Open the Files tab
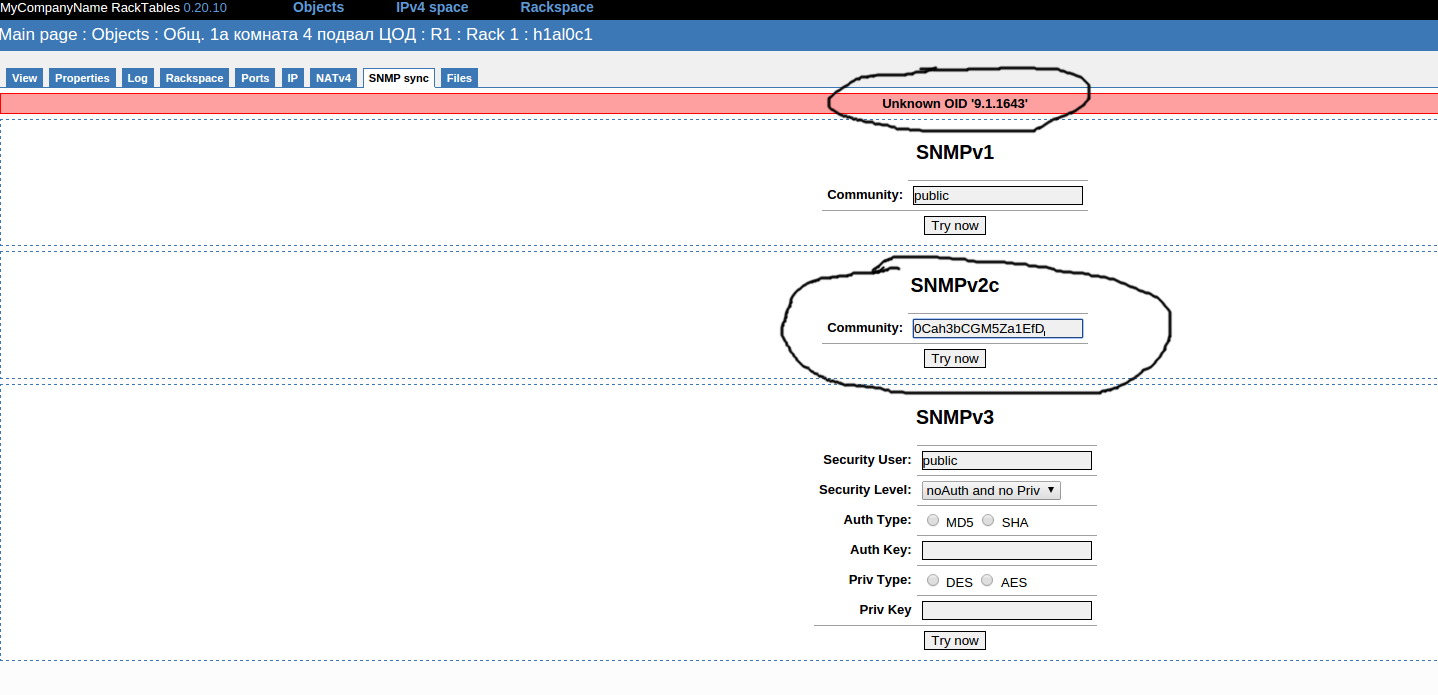This screenshot has width=1438, height=695. (x=459, y=78)
